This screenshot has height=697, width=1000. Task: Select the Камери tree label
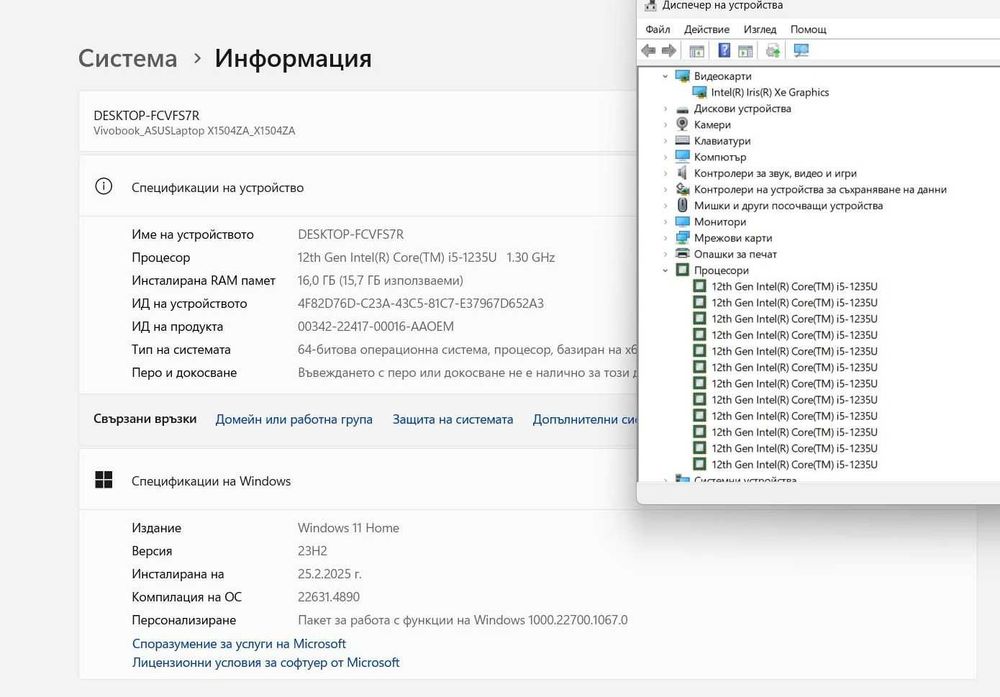[x=712, y=125]
